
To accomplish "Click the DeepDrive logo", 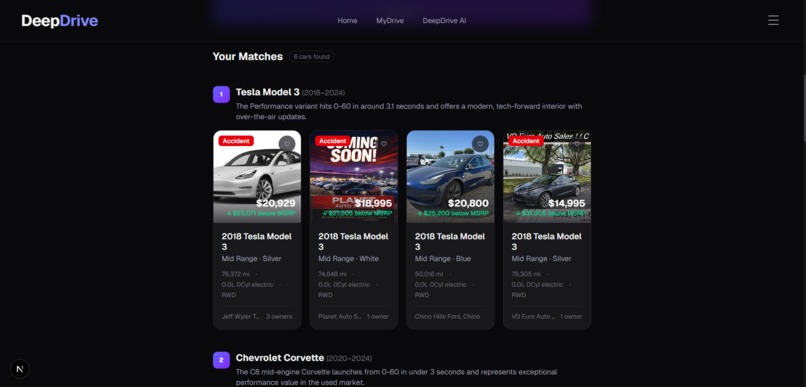I will [x=60, y=21].
